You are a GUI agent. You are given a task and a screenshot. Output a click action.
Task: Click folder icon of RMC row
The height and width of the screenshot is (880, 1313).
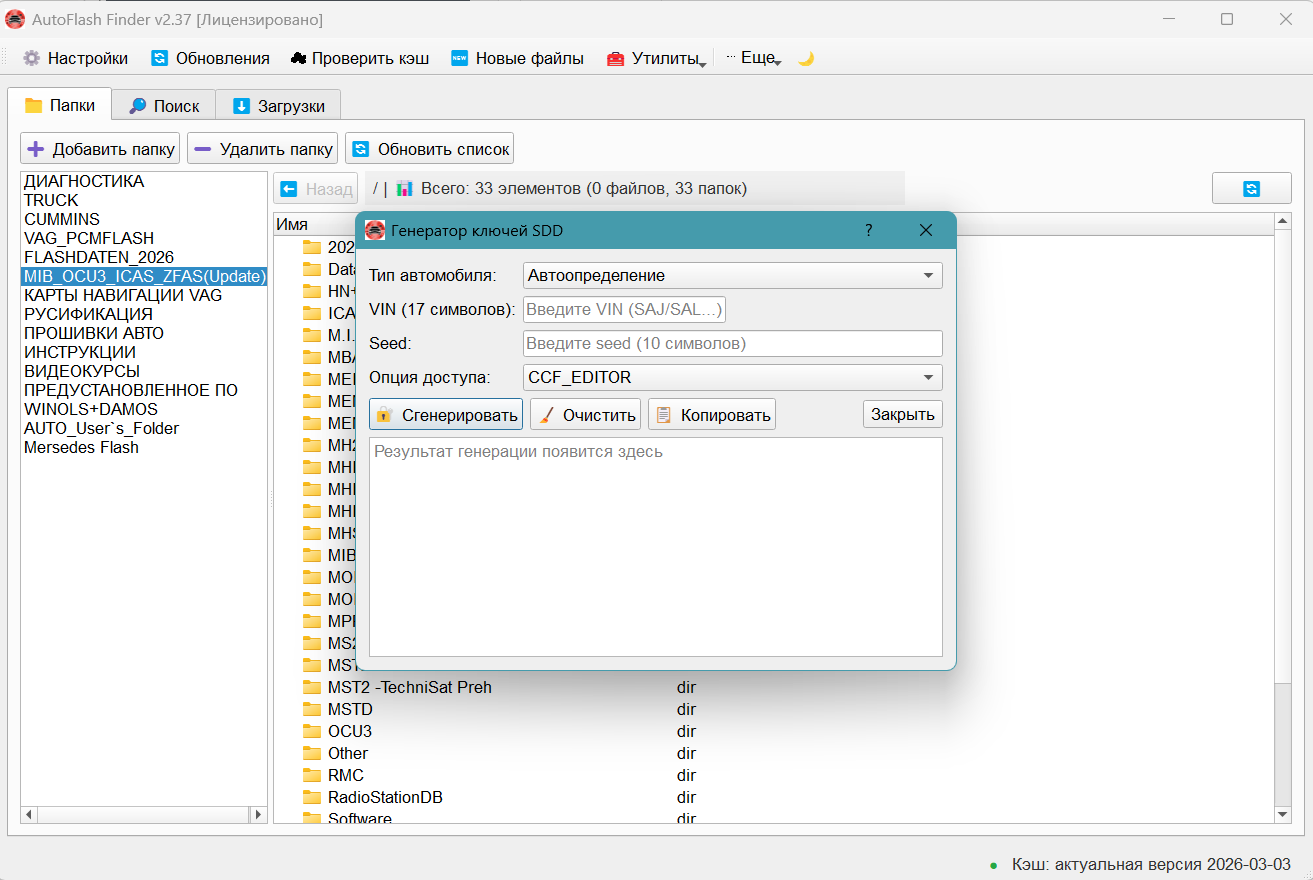(312, 775)
